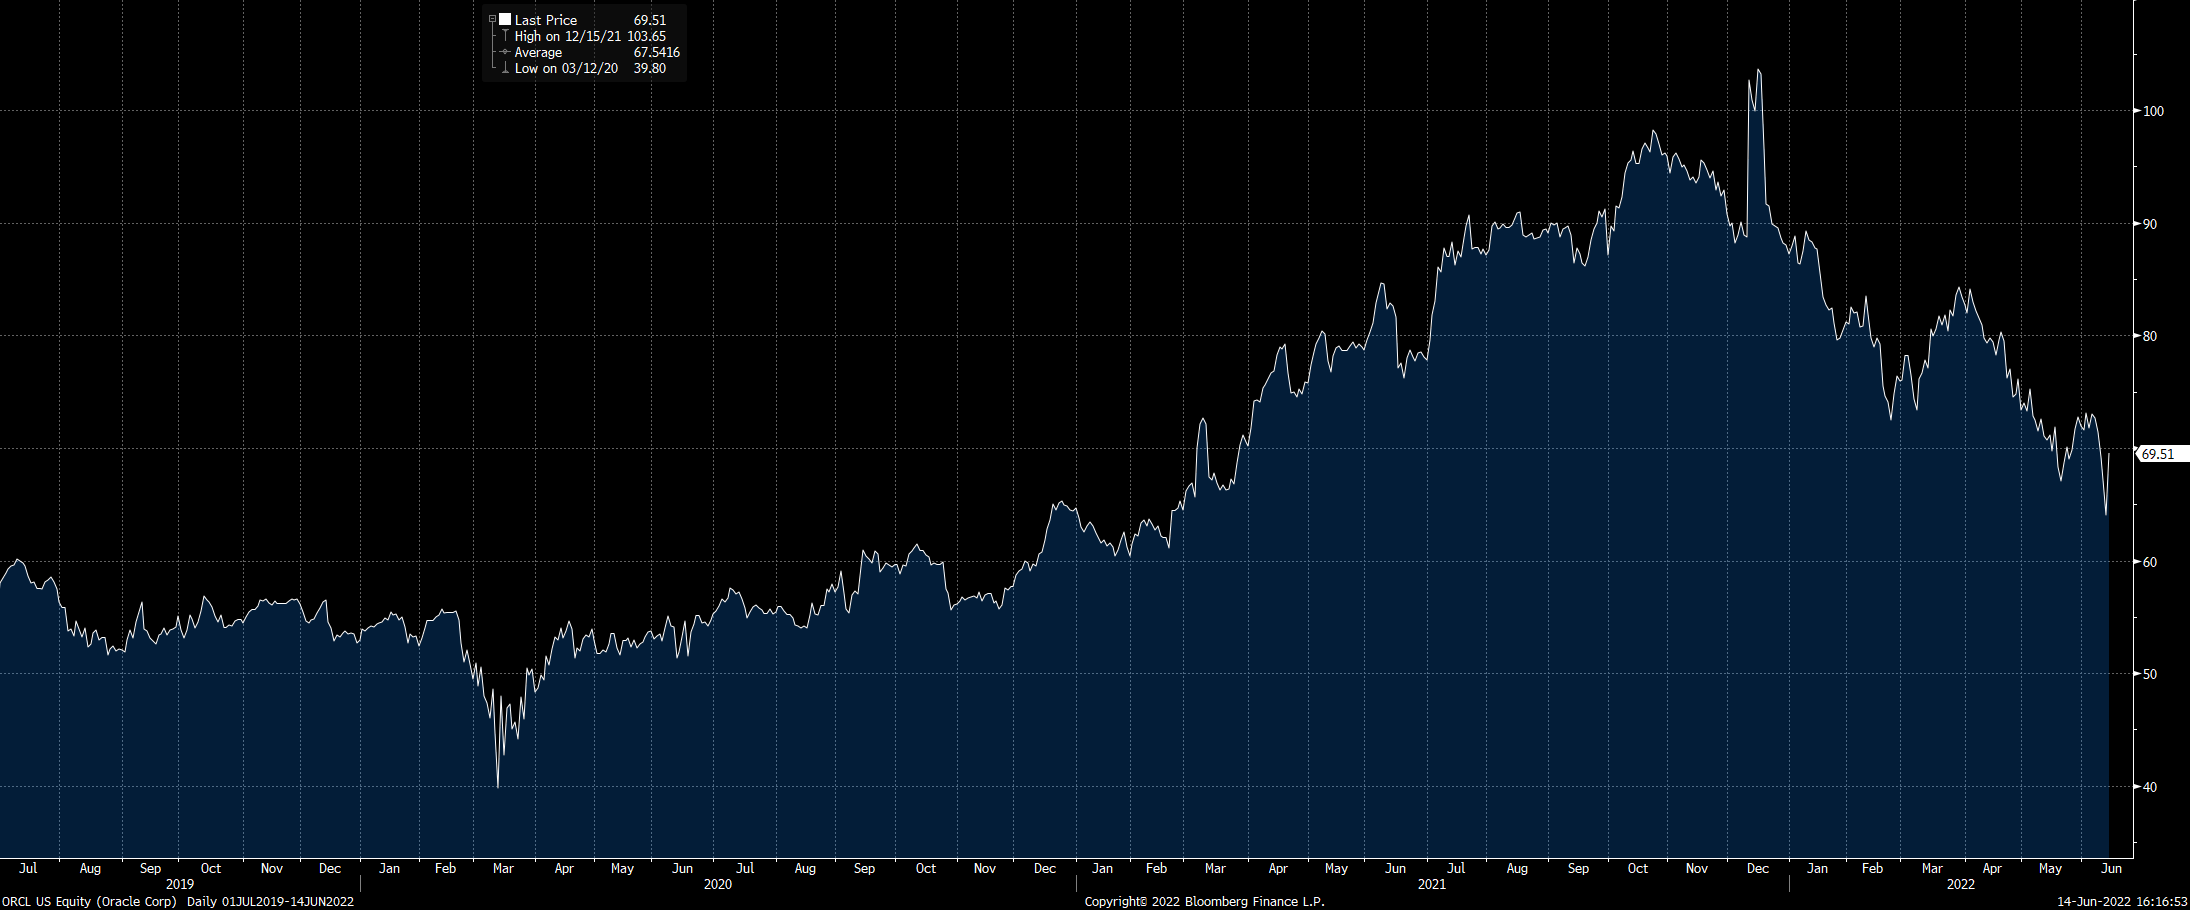Click the Average marker icon in legend
Screen dimensions: 2190x910
tap(505, 52)
